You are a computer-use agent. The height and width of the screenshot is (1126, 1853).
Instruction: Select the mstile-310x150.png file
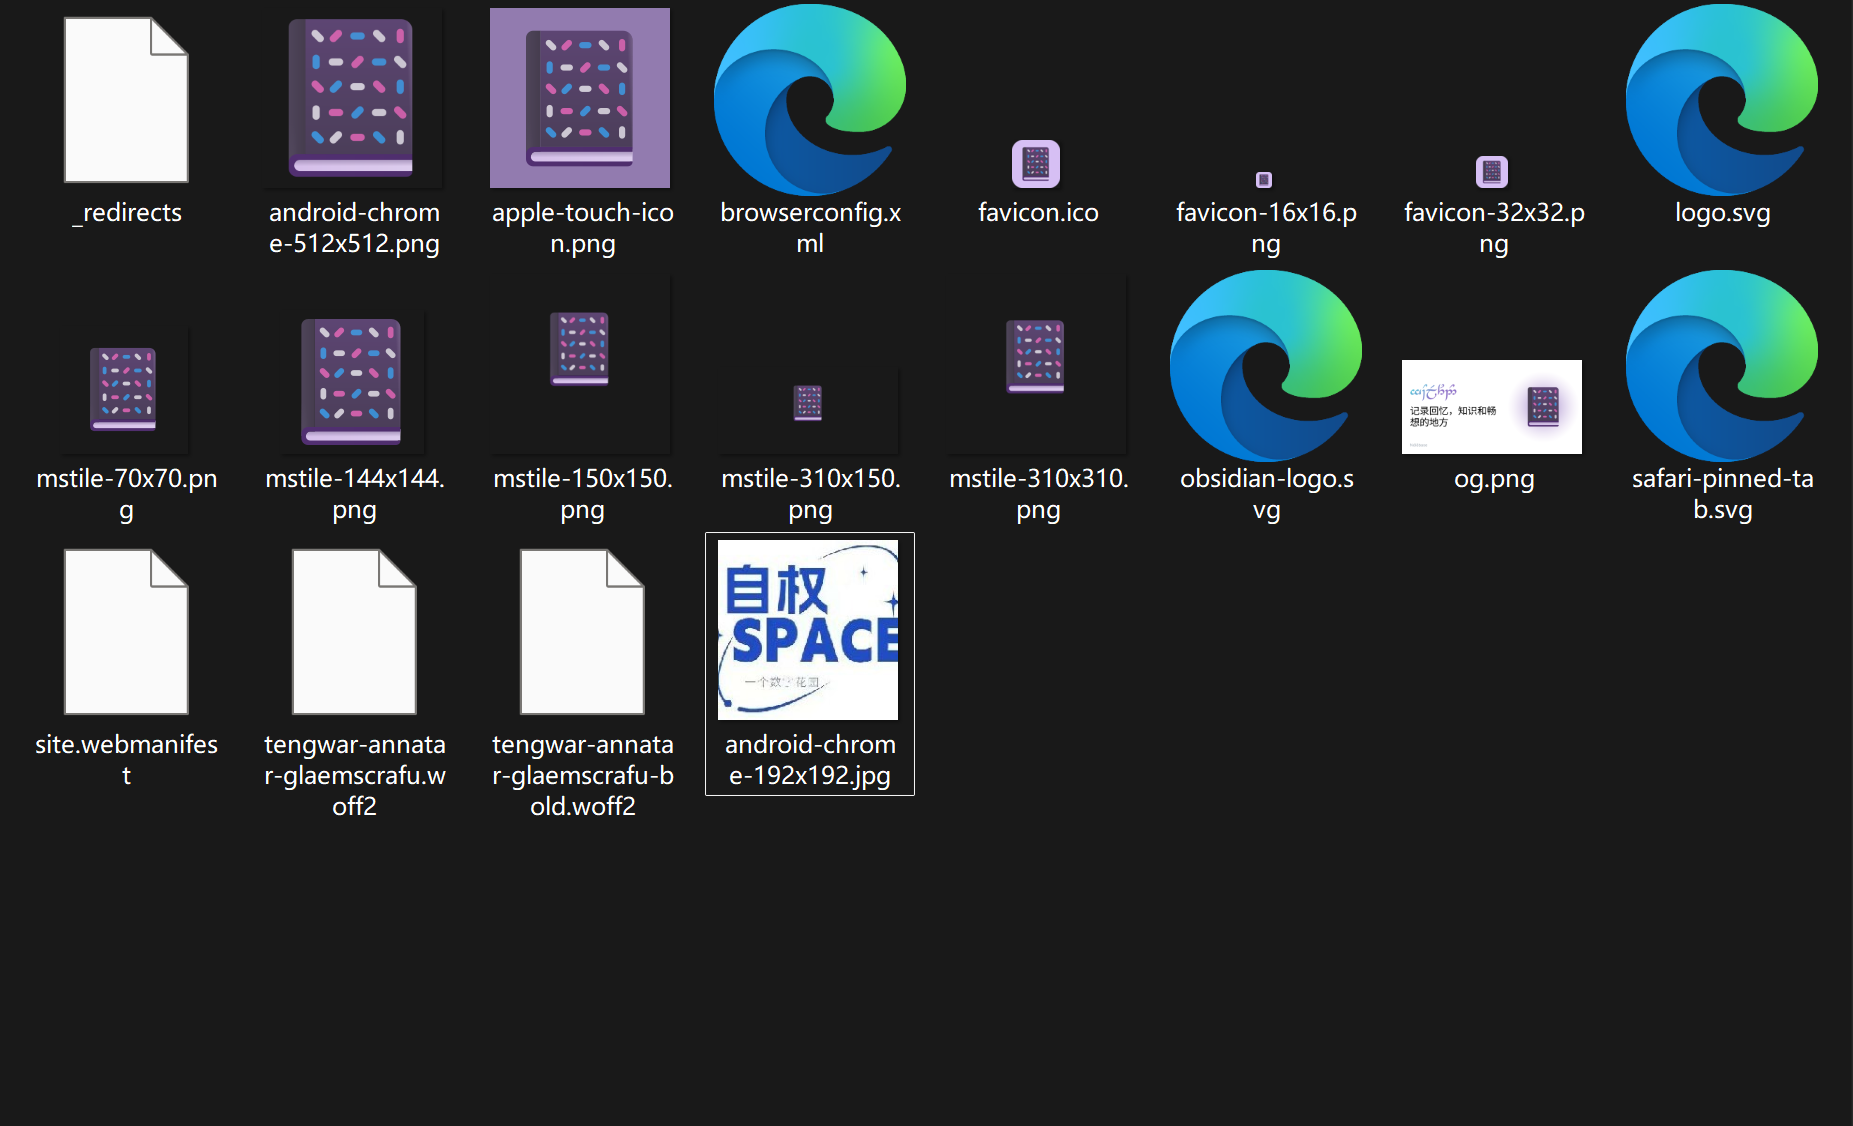tap(808, 409)
